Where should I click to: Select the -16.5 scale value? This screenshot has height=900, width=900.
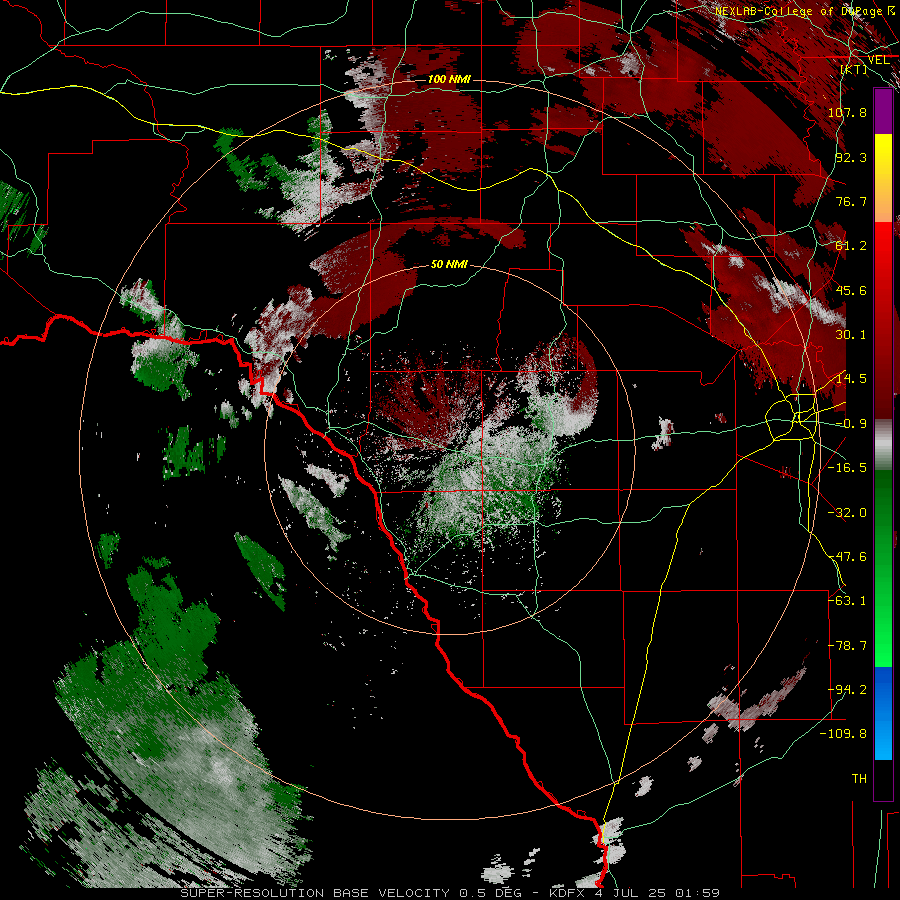click(847, 468)
